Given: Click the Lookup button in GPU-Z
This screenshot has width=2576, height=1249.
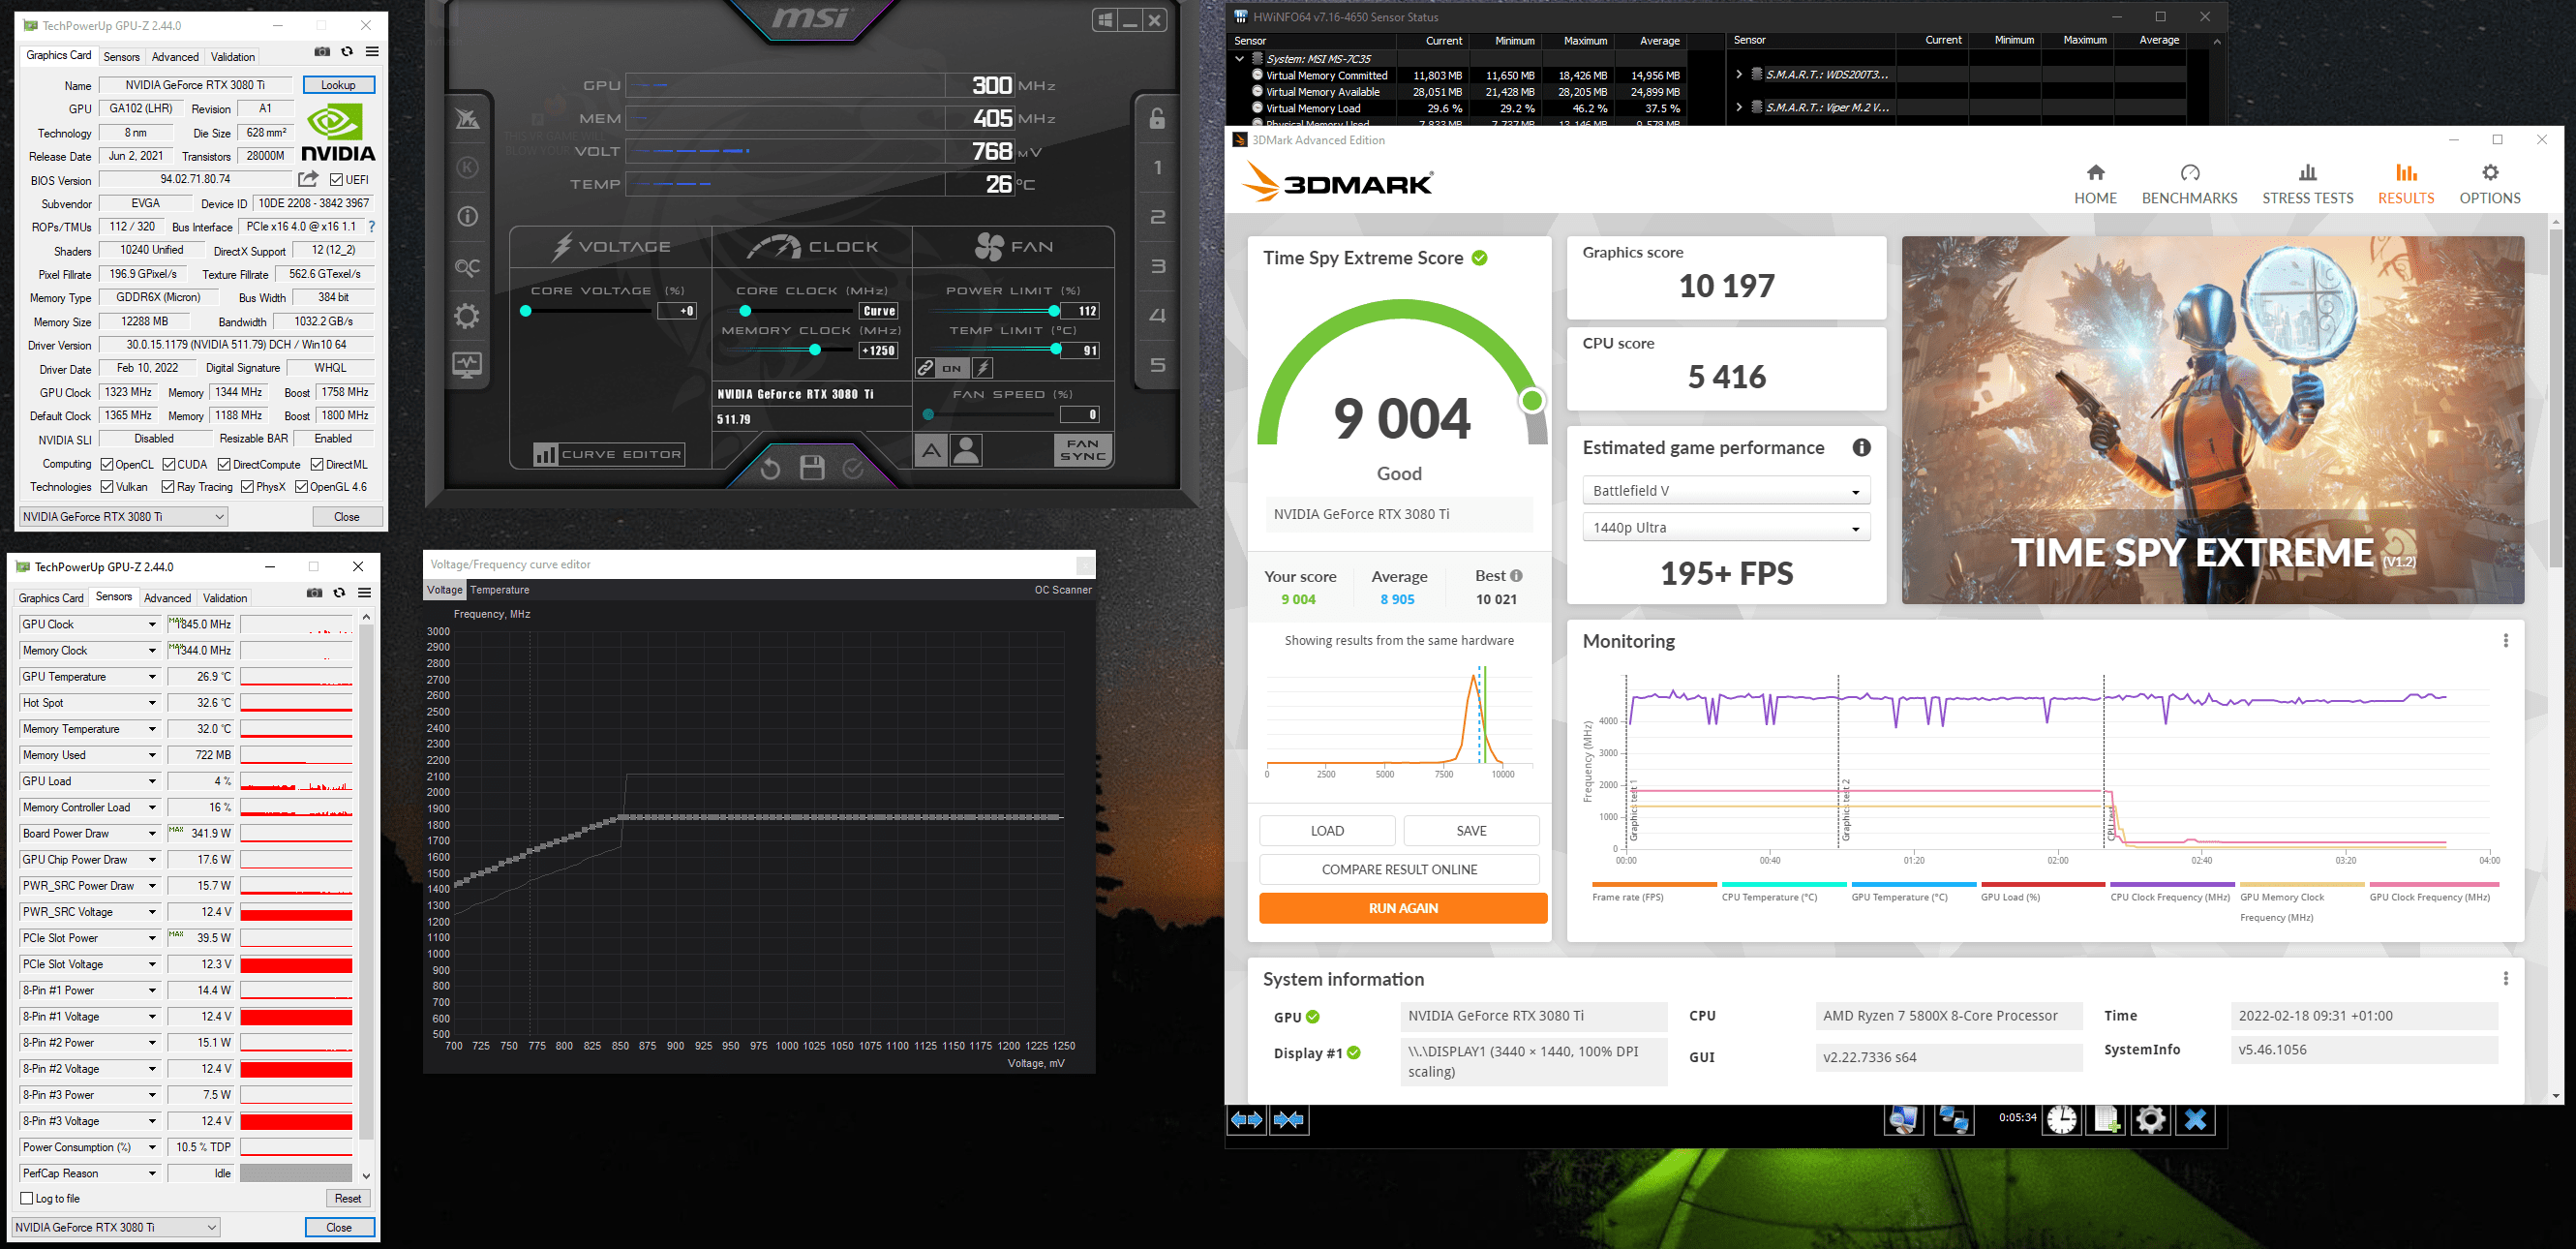Looking at the screenshot, I should (x=339, y=85).
